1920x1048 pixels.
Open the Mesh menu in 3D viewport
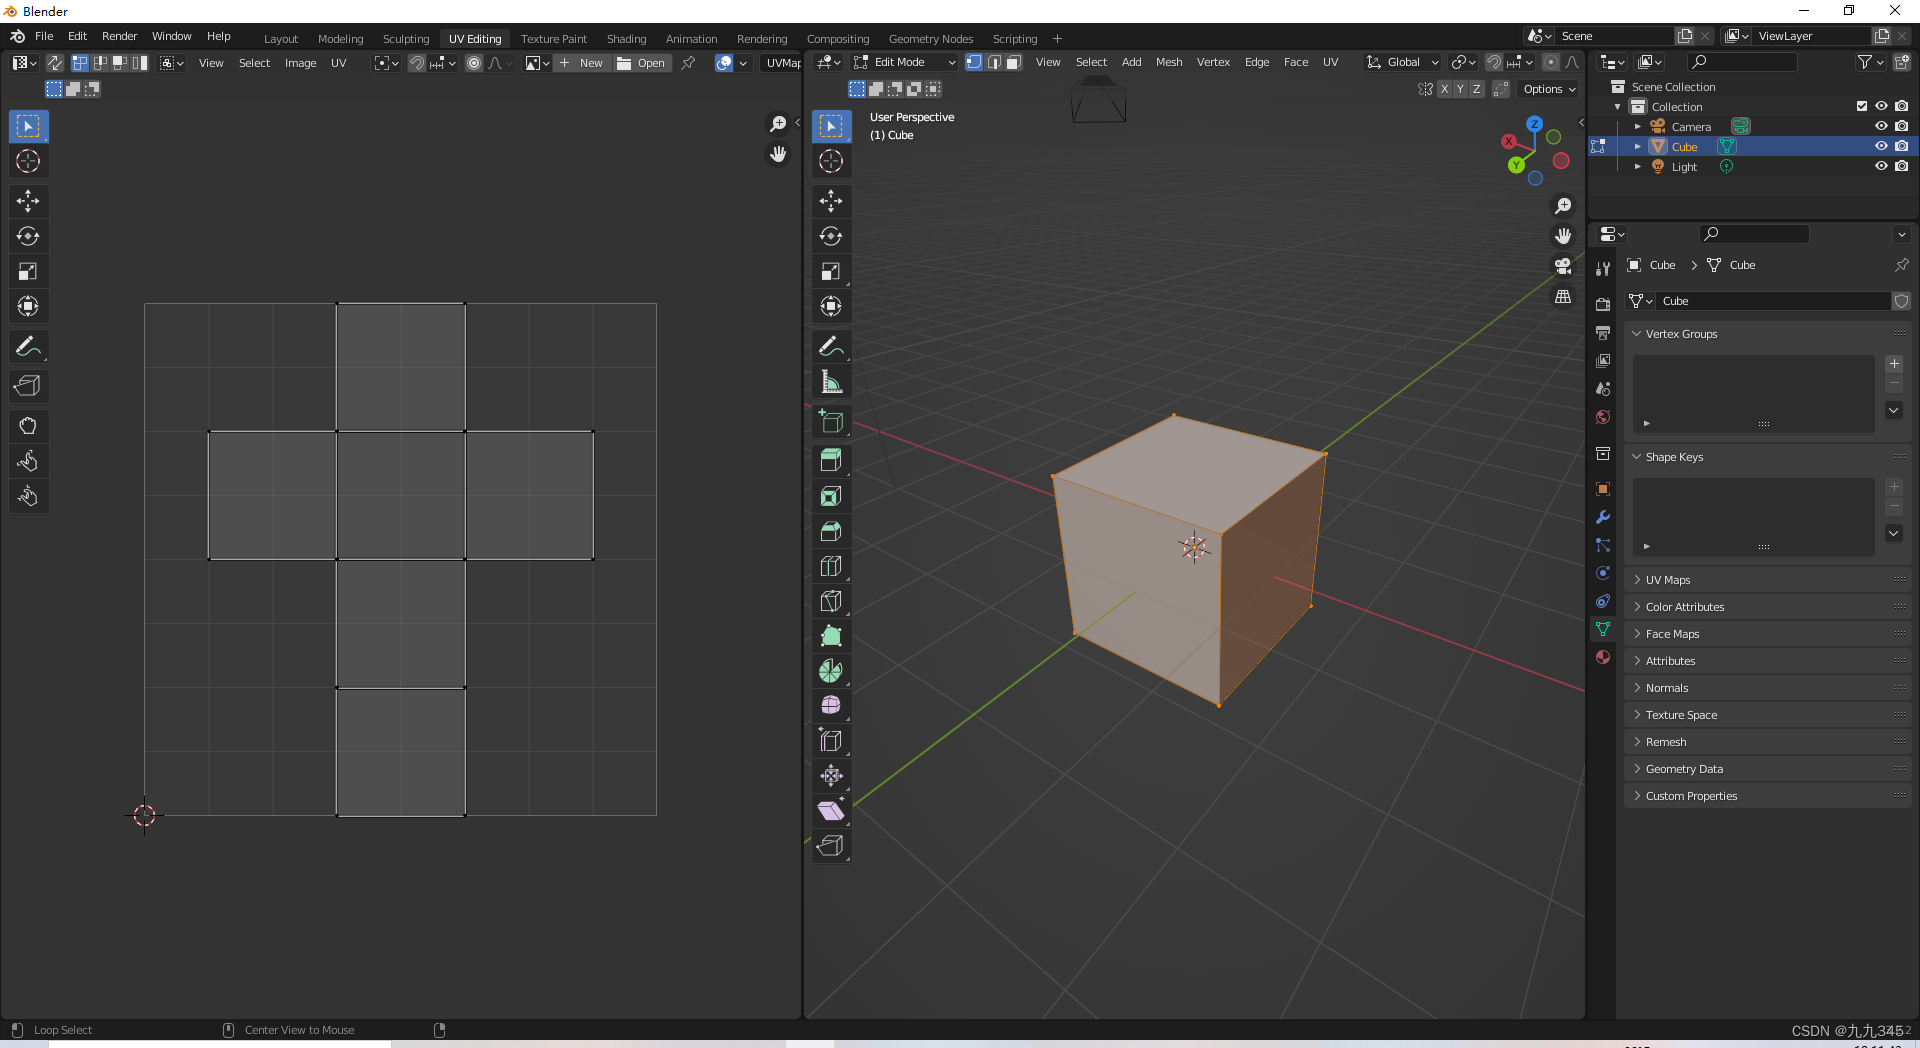[x=1168, y=62]
